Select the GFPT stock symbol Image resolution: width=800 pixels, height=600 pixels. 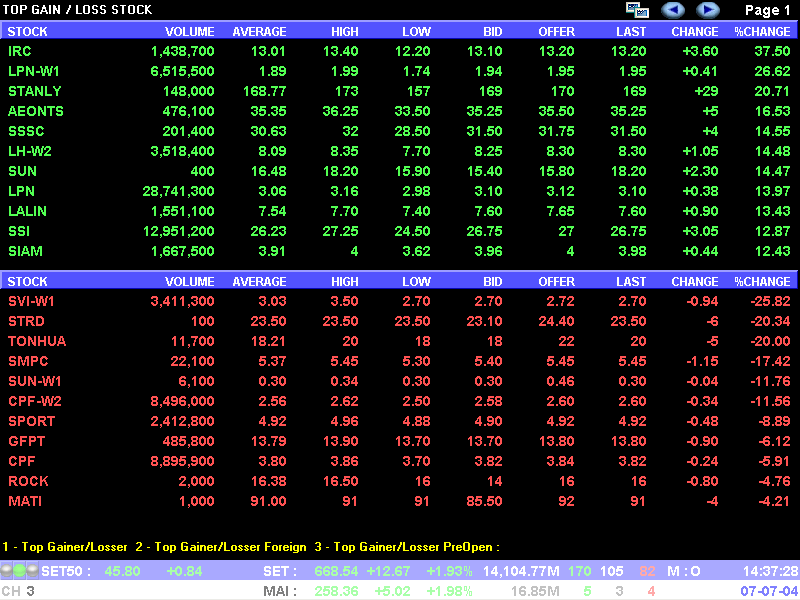pyautogui.click(x=27, y=441)
